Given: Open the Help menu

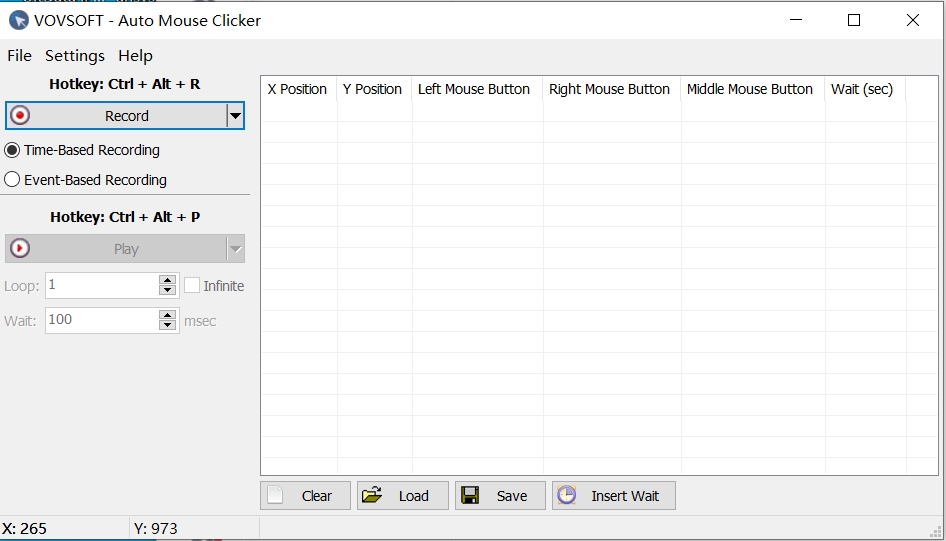Looking at the screenshot, I should pos(135,55).
